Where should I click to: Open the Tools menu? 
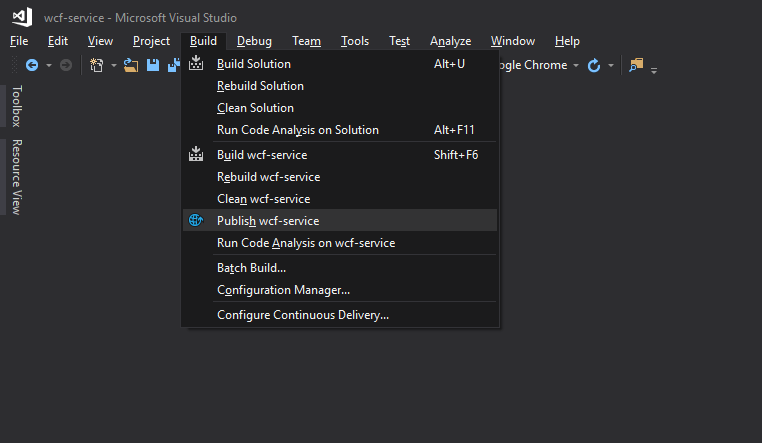pos(355,41)
